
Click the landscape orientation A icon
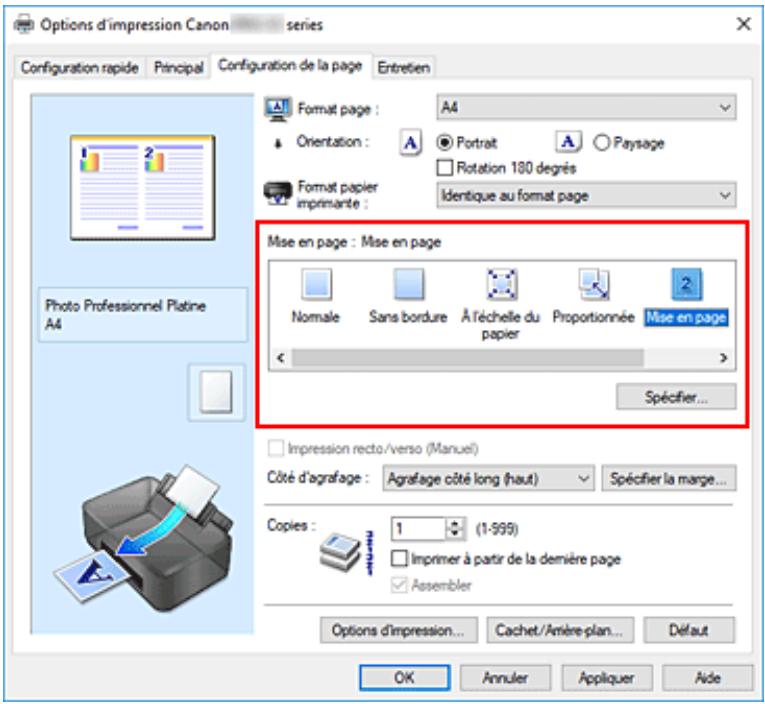click(568, 142)
